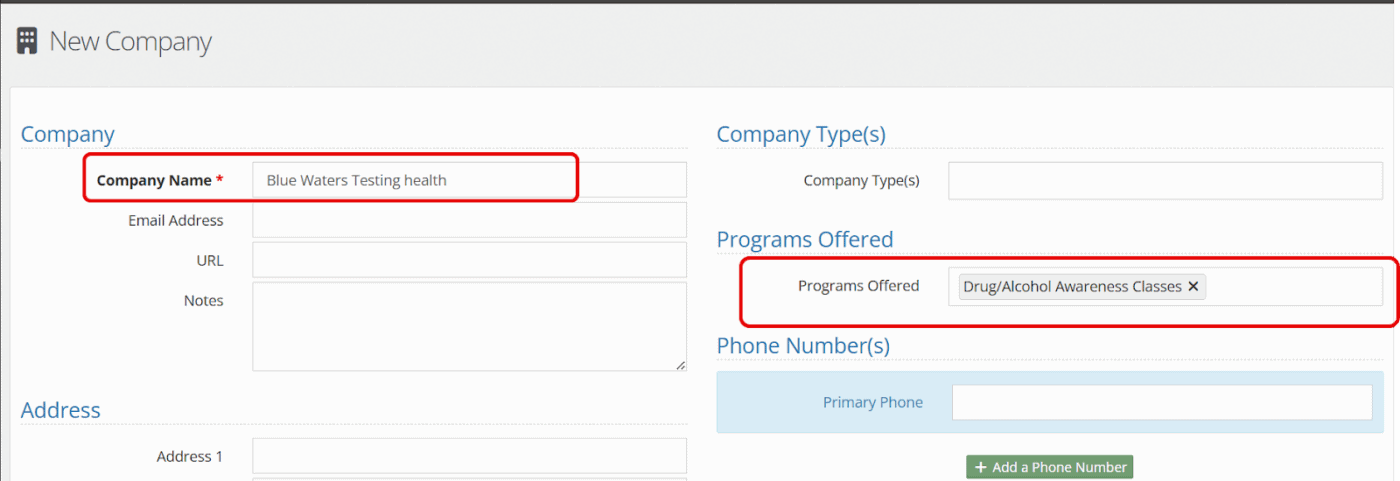Click the New Company building icon
The height and width of the screenshot is (481, 1400).
27,41
